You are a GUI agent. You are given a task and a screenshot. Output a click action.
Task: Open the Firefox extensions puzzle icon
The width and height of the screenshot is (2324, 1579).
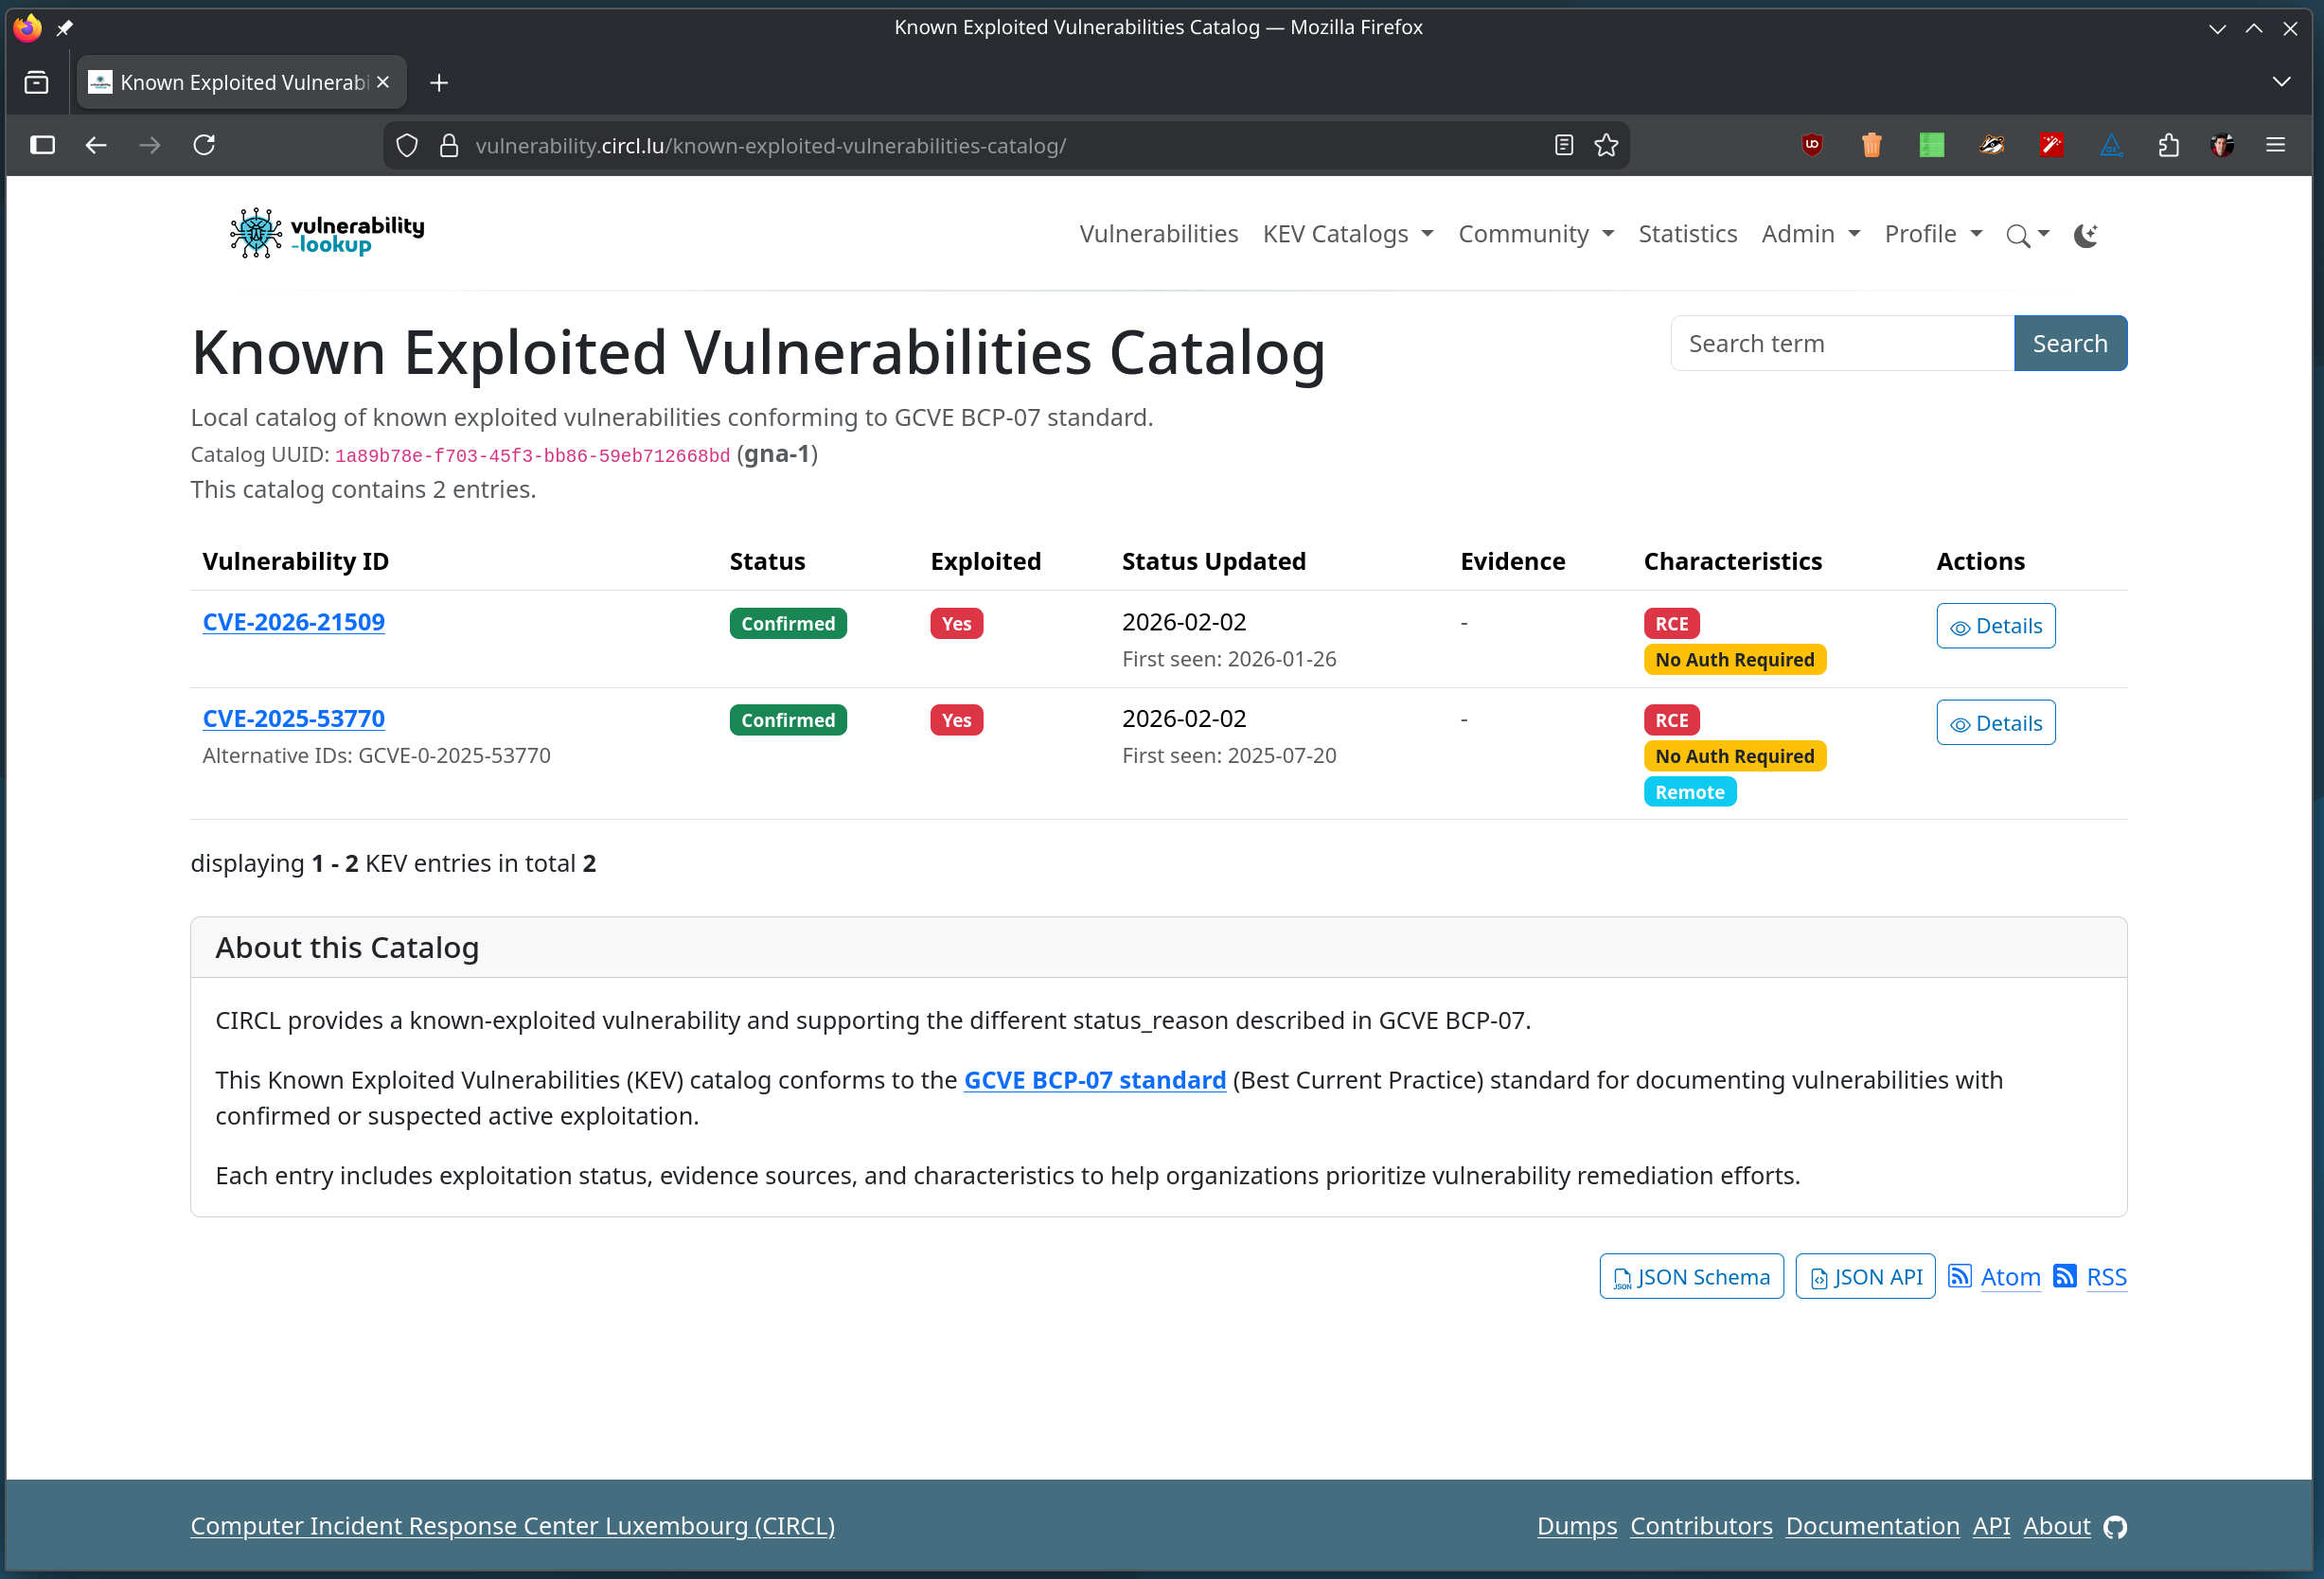2168,145
